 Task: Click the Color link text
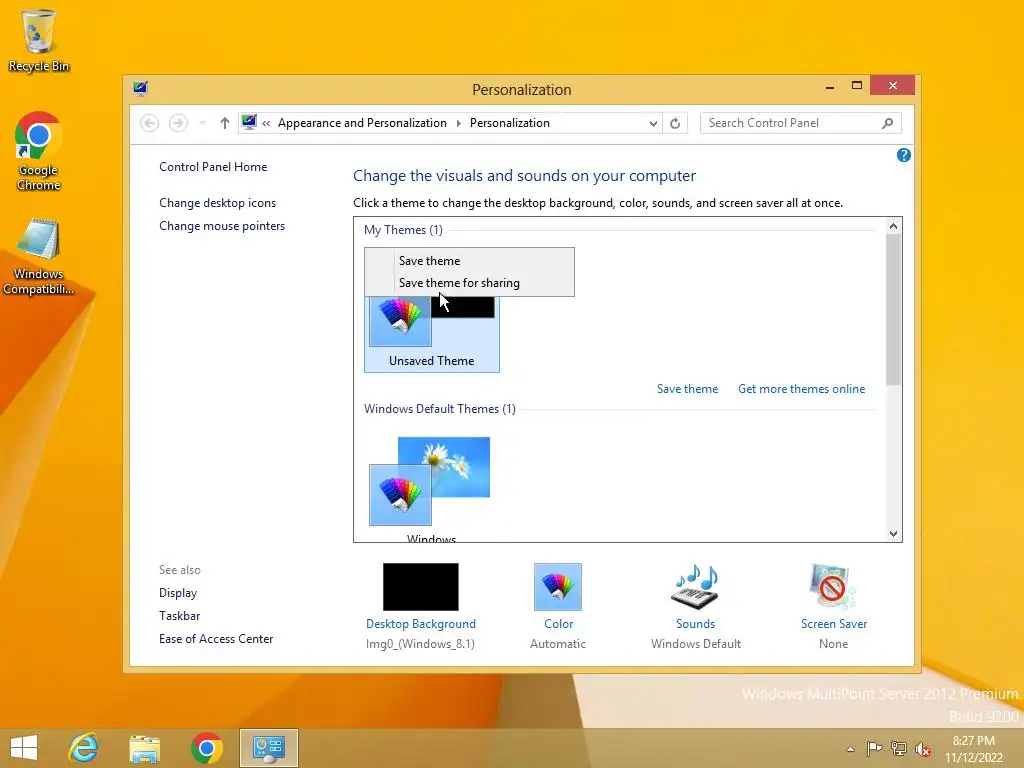[x=558, y=624]
